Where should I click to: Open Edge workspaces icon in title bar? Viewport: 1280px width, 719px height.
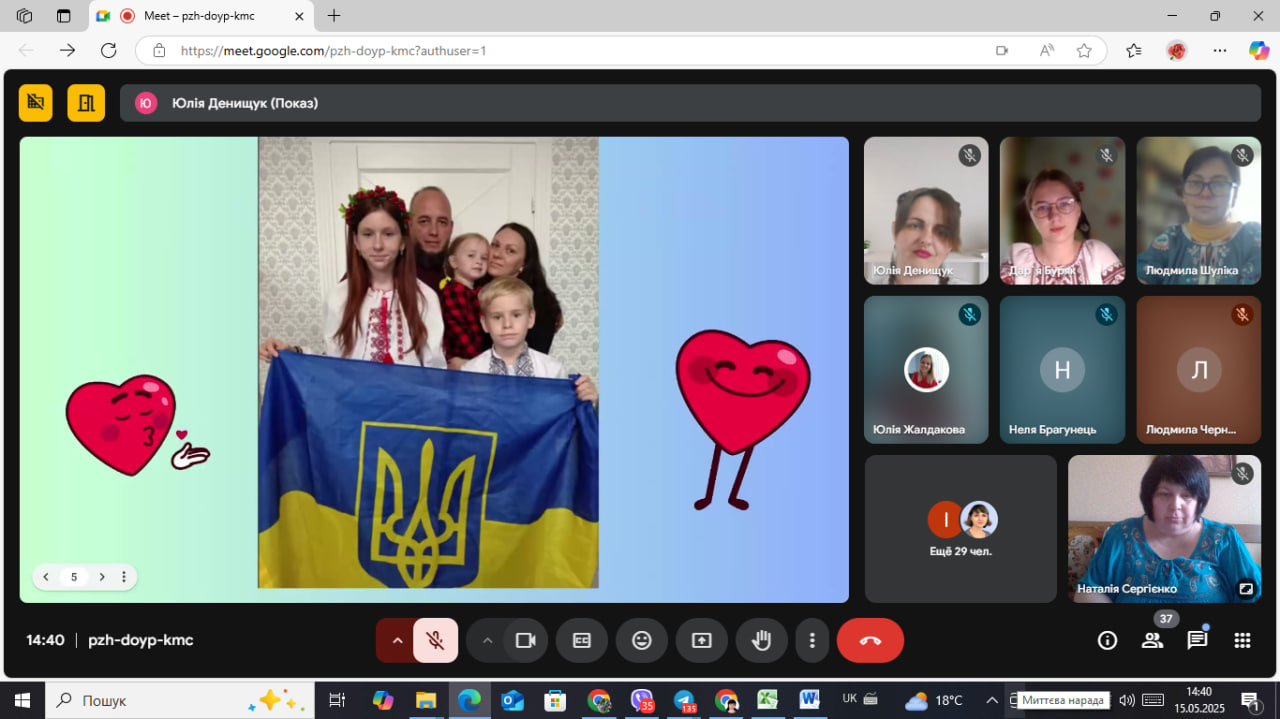(x=25, y=16)
